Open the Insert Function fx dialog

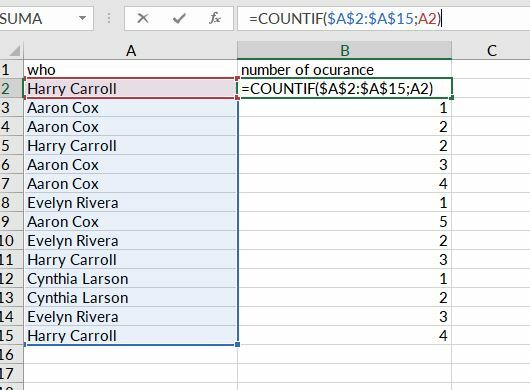215,18
